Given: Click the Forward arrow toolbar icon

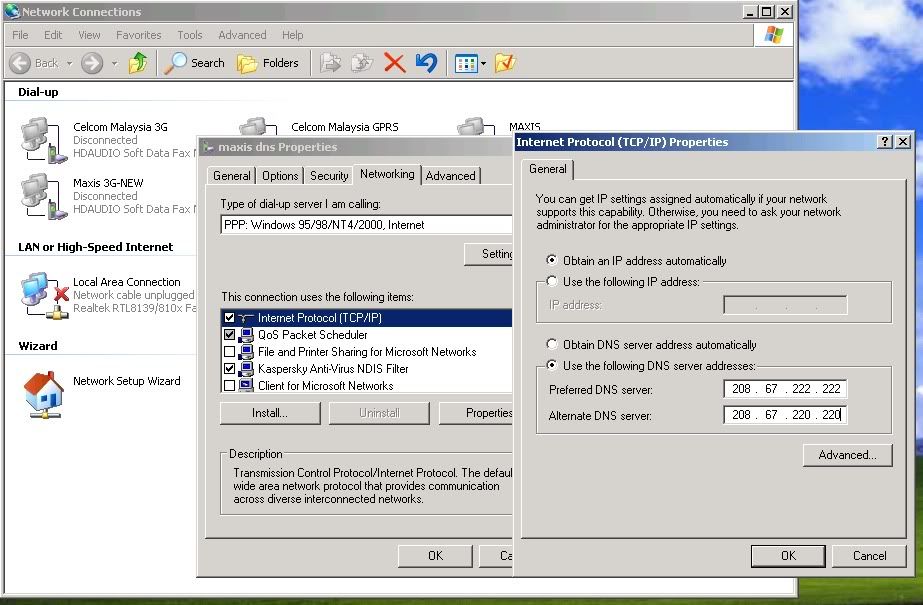Looking at the screenshot, I should click(92, 63).
